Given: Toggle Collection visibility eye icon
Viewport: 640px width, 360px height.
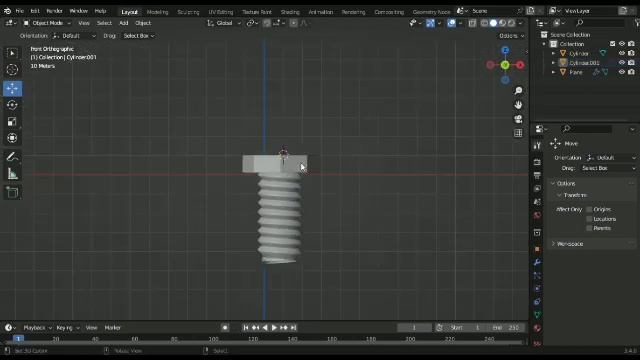Looking at the screenshot, I should coord(622,44).
